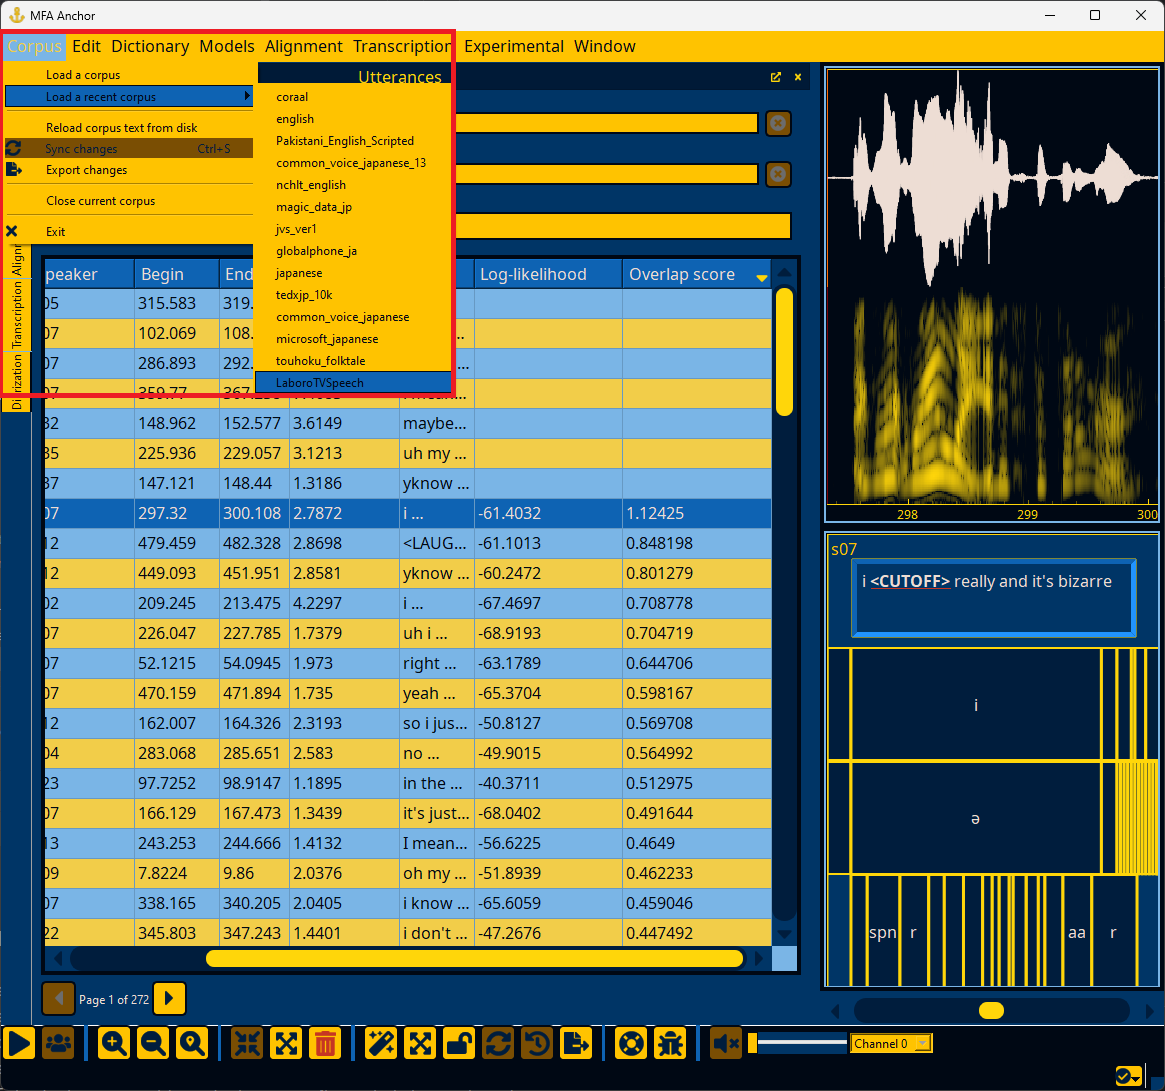The height and width of the screenshot is (1091, 1165).
Task: Close the Utterances panel
Action: (798, 77)
